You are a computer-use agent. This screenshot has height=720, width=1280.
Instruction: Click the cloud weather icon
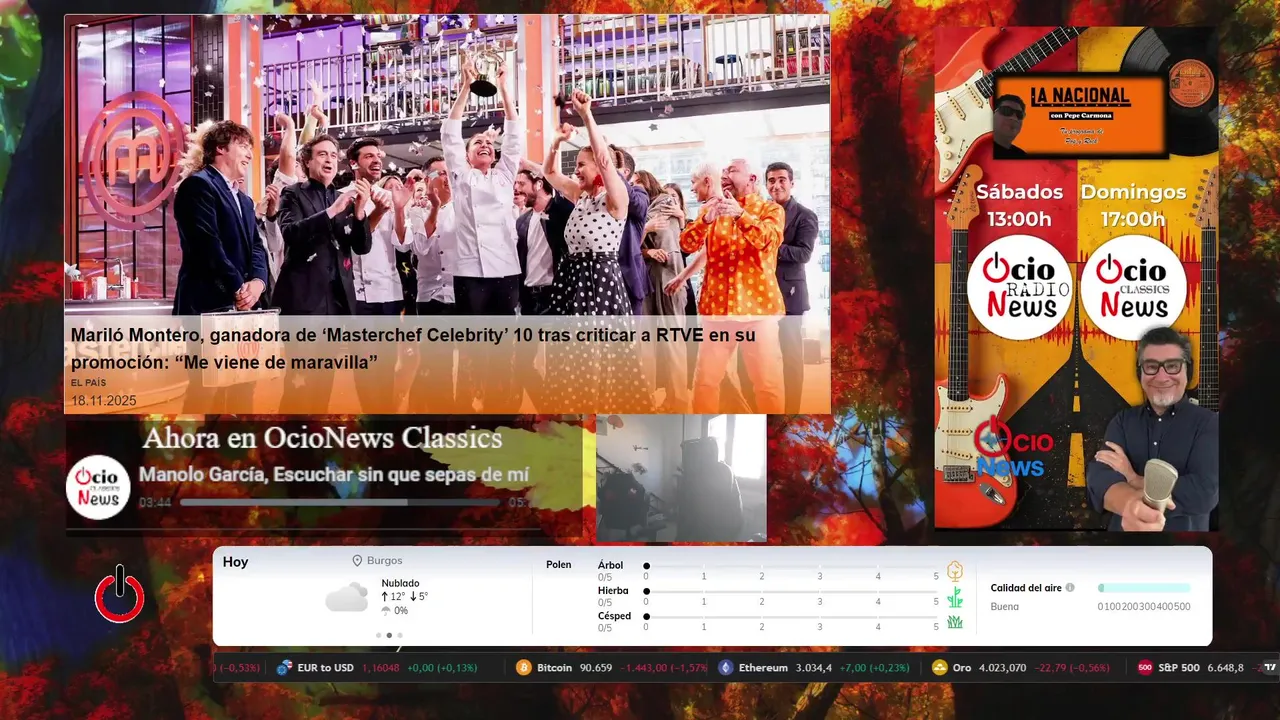pos(346,598)
